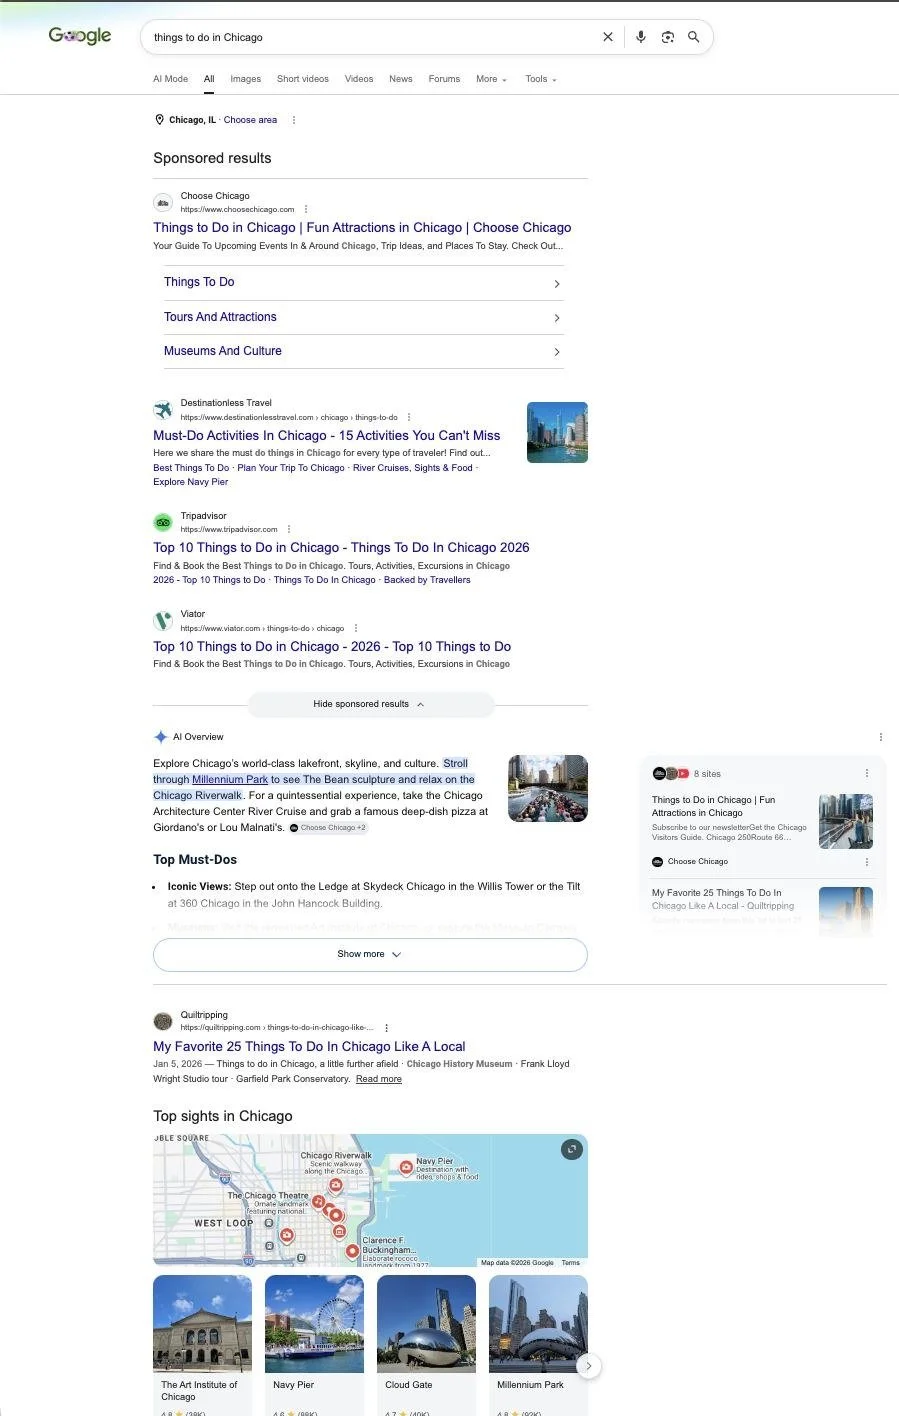Click the location pin icon near Chicago, IL
This screenshot has width=899, height=1416.
[159, 120]
